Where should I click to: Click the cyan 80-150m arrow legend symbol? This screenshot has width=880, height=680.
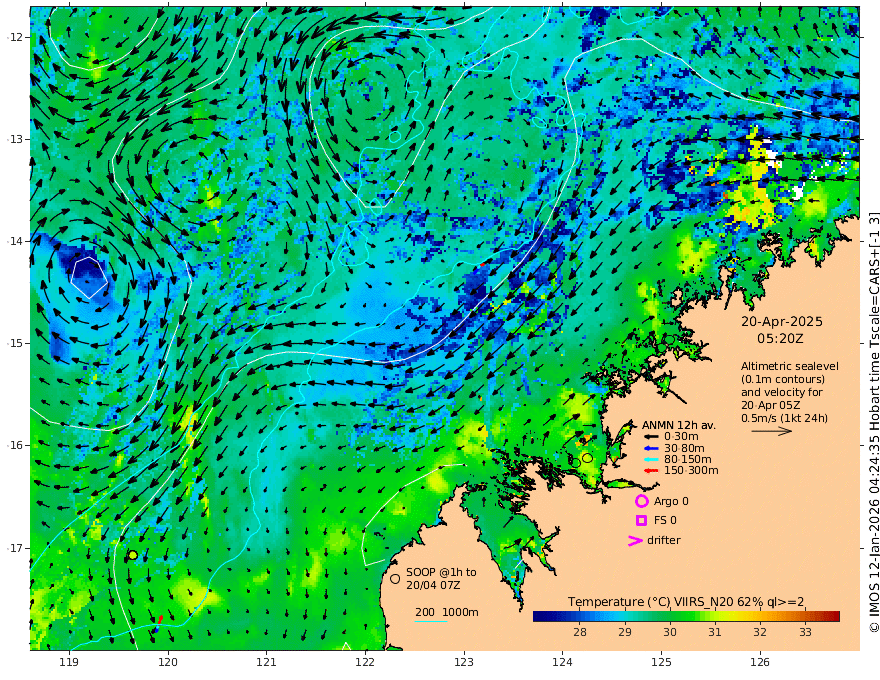coord(651,460)
